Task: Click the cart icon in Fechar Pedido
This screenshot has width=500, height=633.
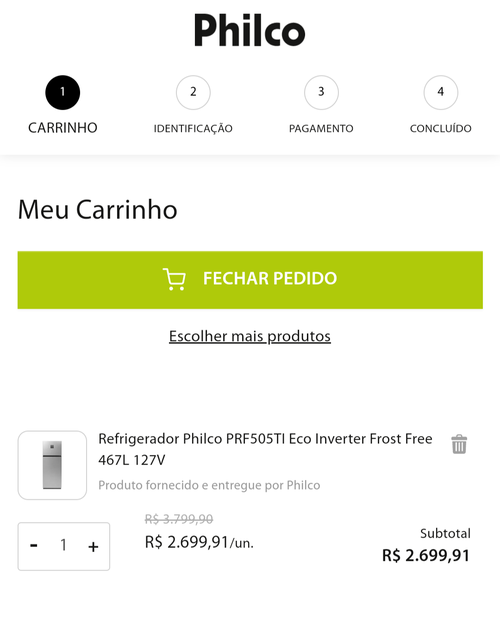Action: pyautogui.click(x=174, y=279)
